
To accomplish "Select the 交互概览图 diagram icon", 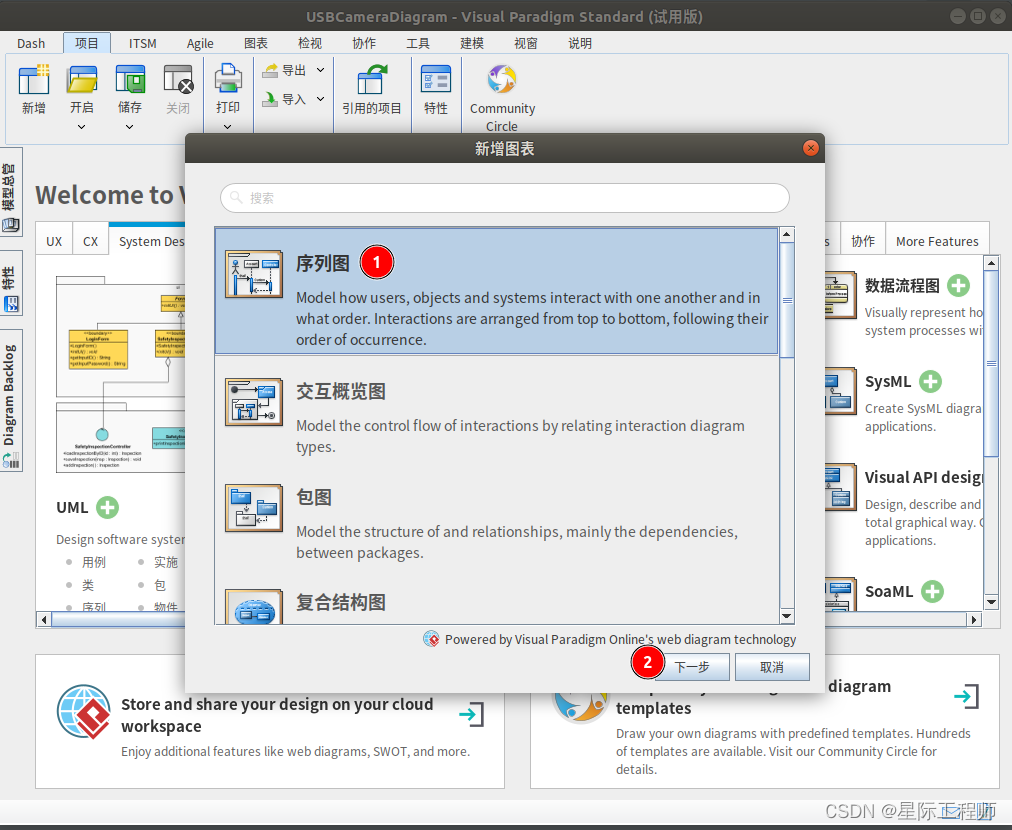I will point(254,401).
